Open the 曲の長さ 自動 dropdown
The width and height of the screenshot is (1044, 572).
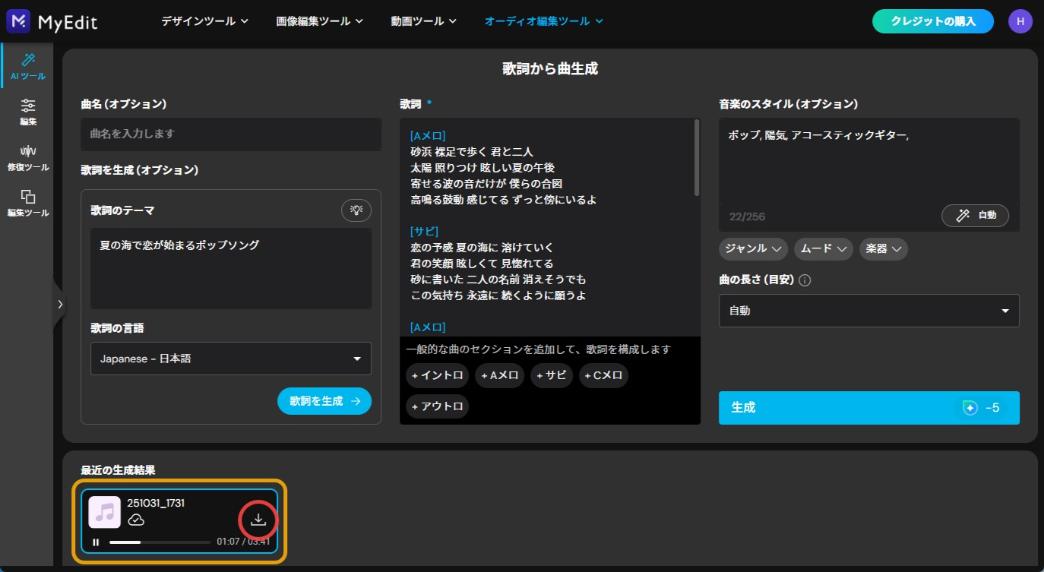click(869, 311)
